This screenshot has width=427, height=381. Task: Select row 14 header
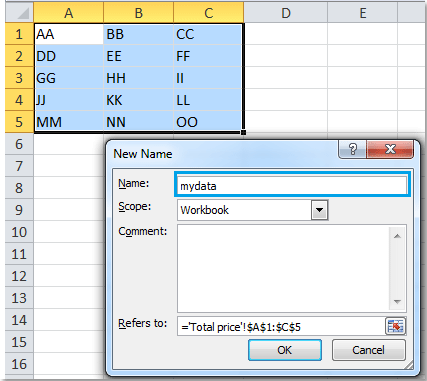pos(19,320)
